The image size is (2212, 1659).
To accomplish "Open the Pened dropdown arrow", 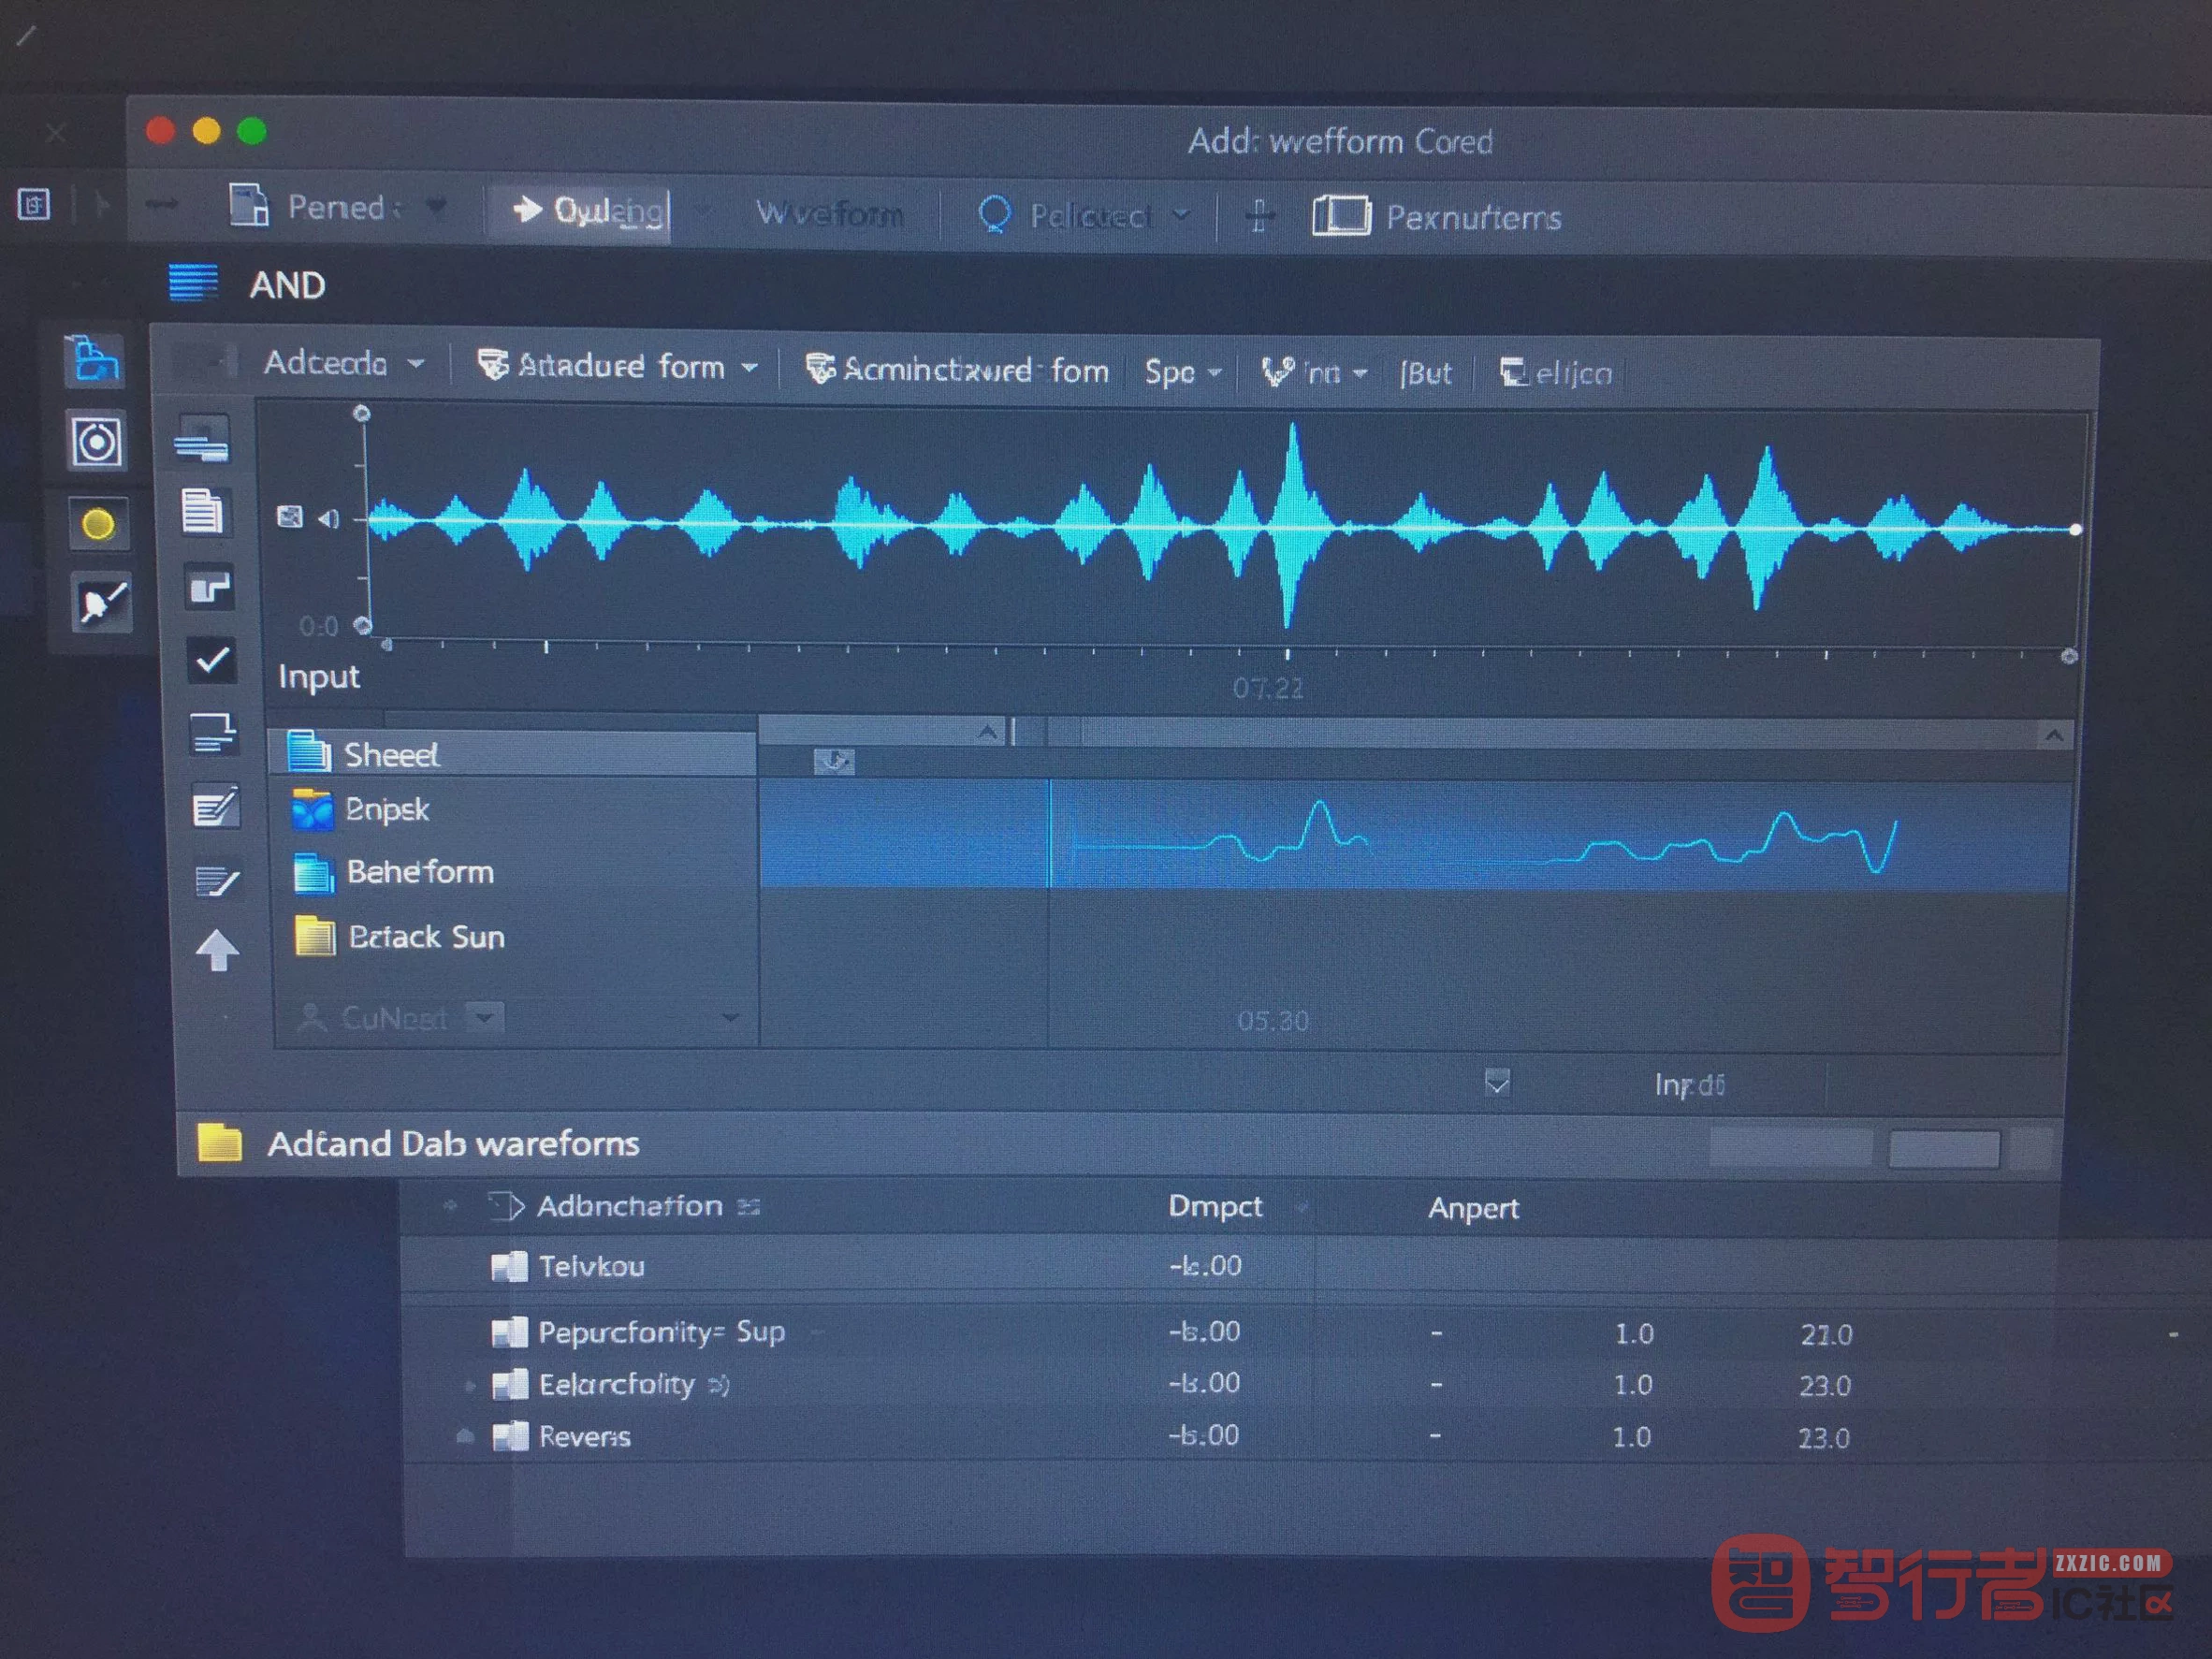I will [x=435, y=206].
